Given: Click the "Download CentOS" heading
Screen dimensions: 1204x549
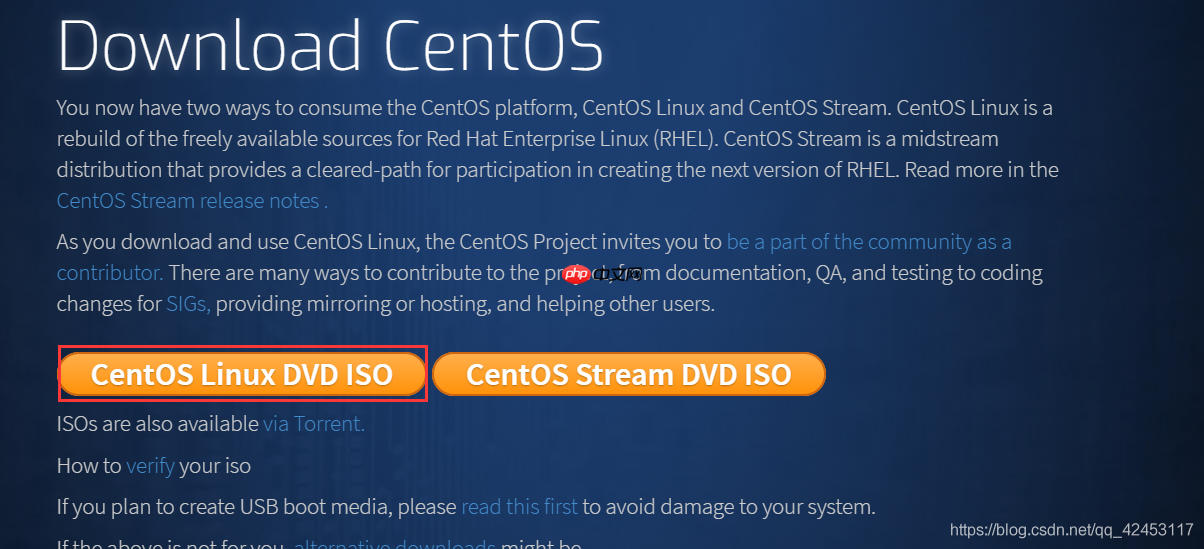Looking at the screenshot, I should [x=330, y=46].
